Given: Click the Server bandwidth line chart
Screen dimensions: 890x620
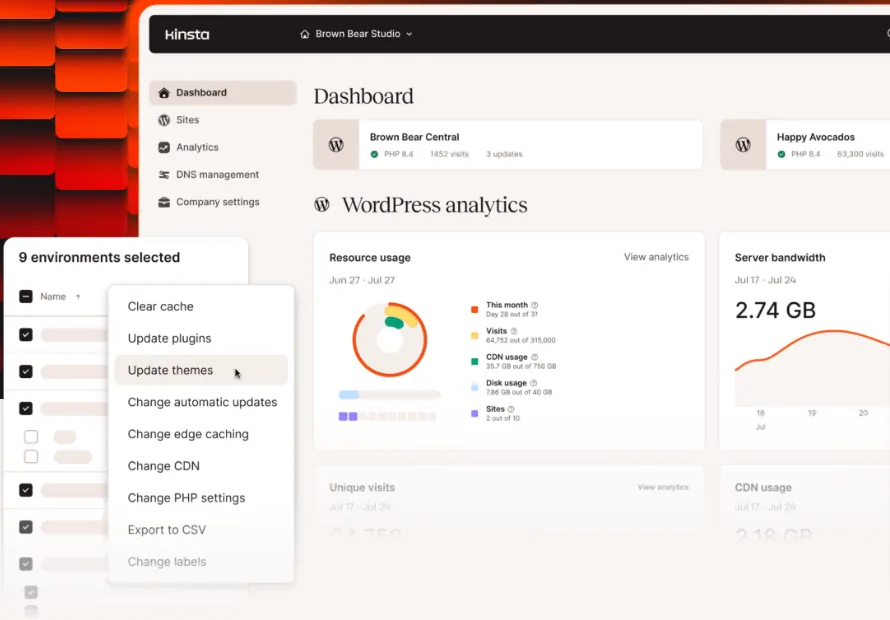Looking at the screenshot, I should point(812,368).
